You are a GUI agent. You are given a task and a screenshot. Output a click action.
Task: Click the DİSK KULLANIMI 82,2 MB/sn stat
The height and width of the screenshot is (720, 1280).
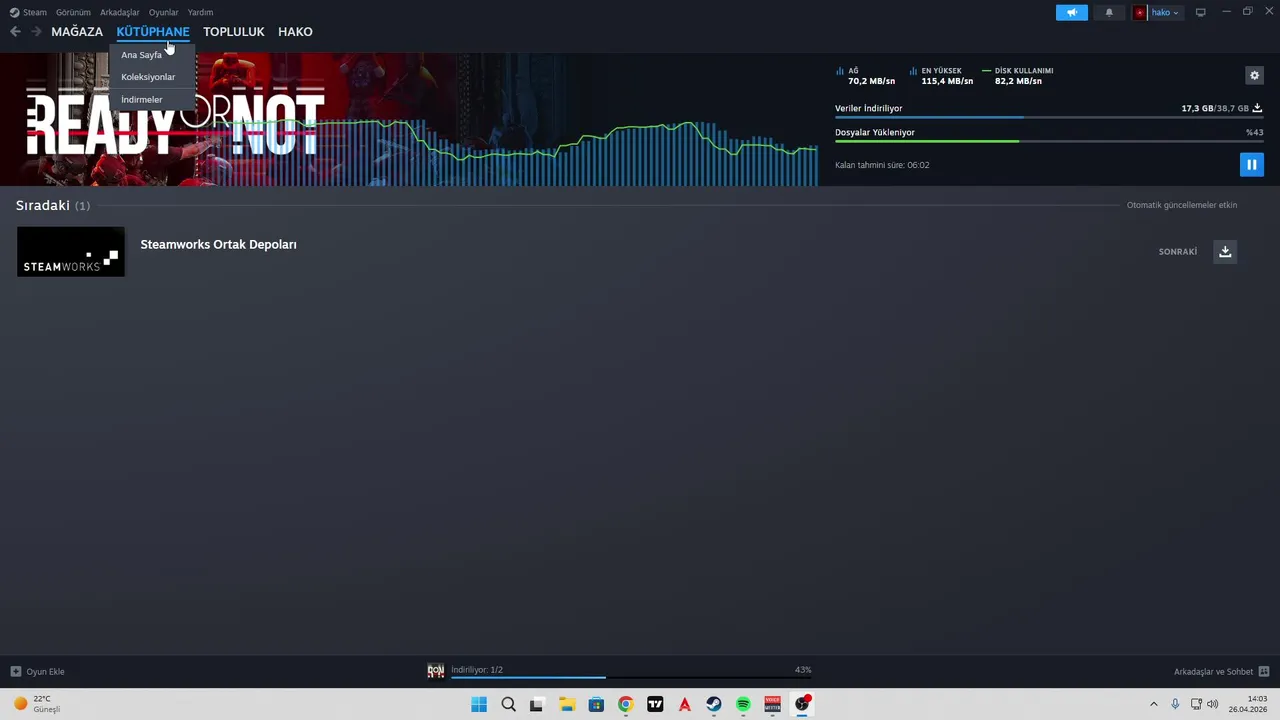(1017, 76)
